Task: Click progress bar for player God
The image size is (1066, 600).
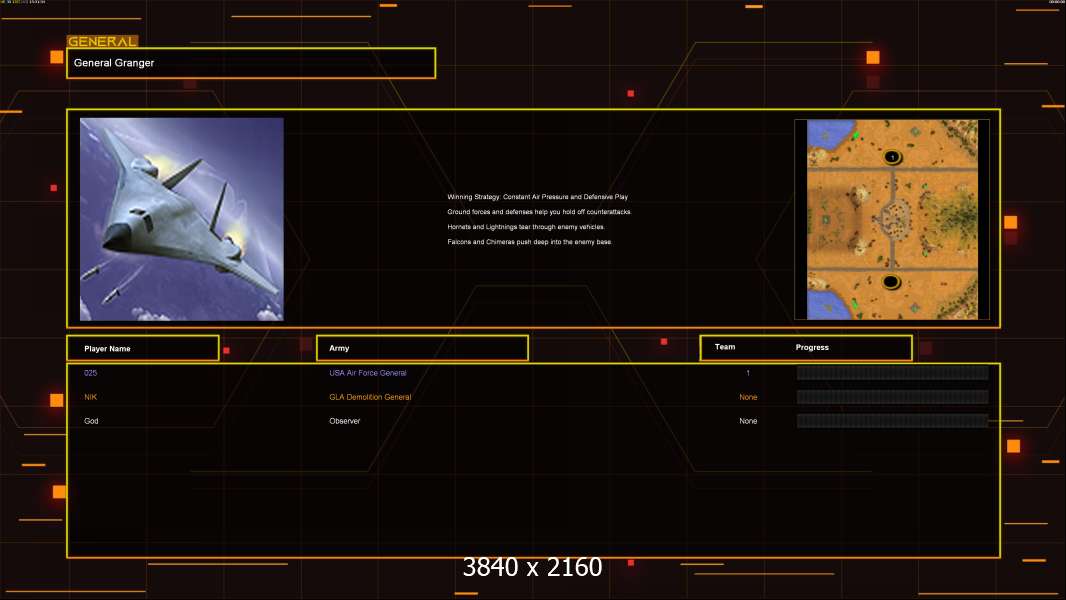Action: (893, 421)
